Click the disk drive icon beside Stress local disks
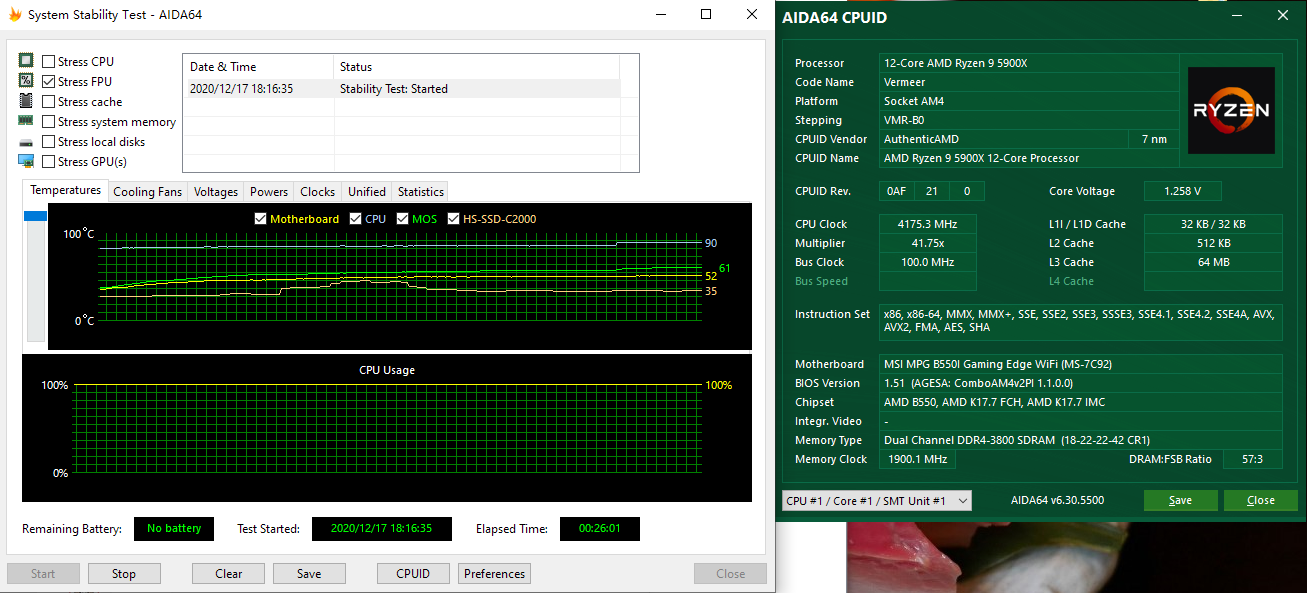 (26, 142)
